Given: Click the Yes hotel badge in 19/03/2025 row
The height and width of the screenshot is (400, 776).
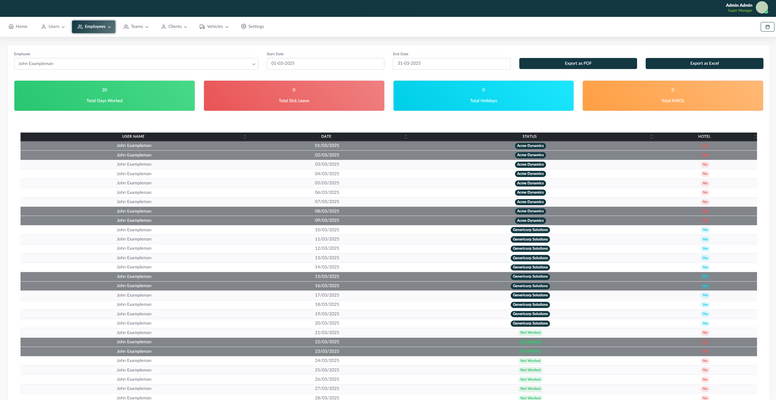Looking at the screenshot, I should 705,314.
